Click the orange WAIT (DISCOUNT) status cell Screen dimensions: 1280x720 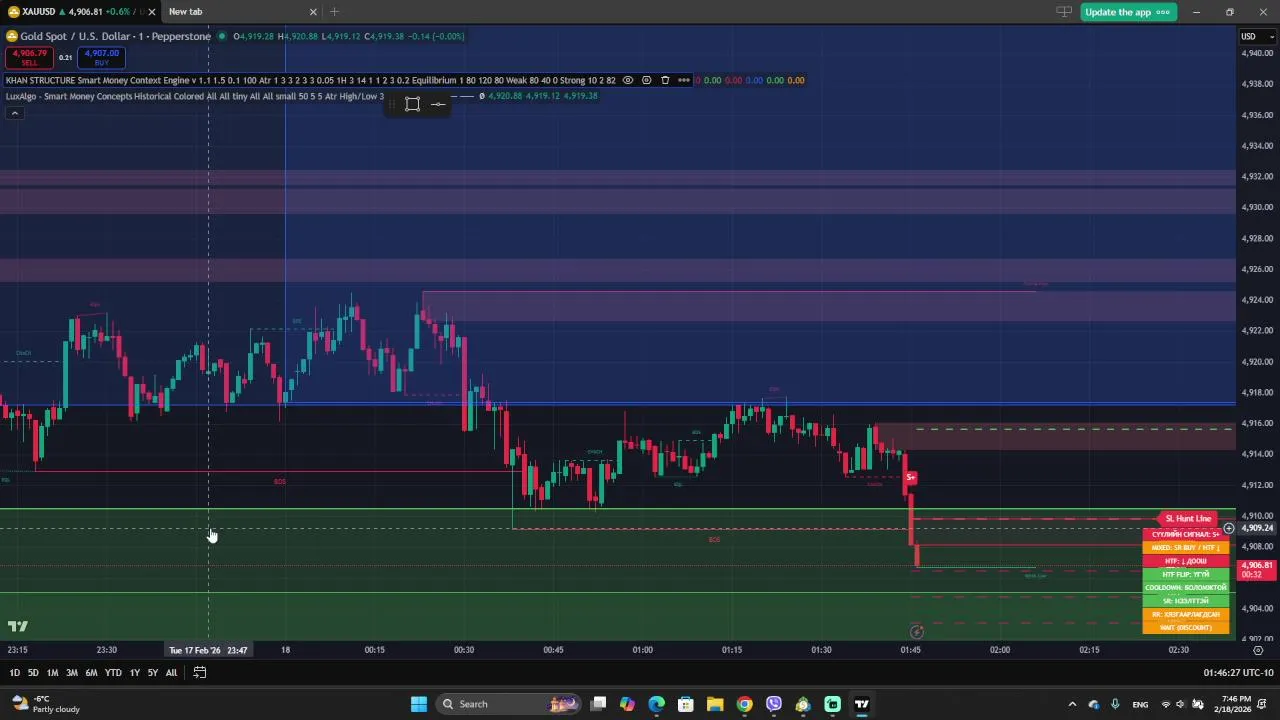tap(1186, 628)
